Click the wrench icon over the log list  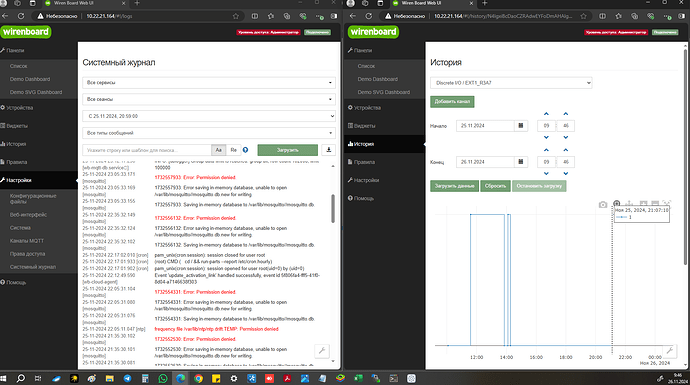[x=322, y=351]
